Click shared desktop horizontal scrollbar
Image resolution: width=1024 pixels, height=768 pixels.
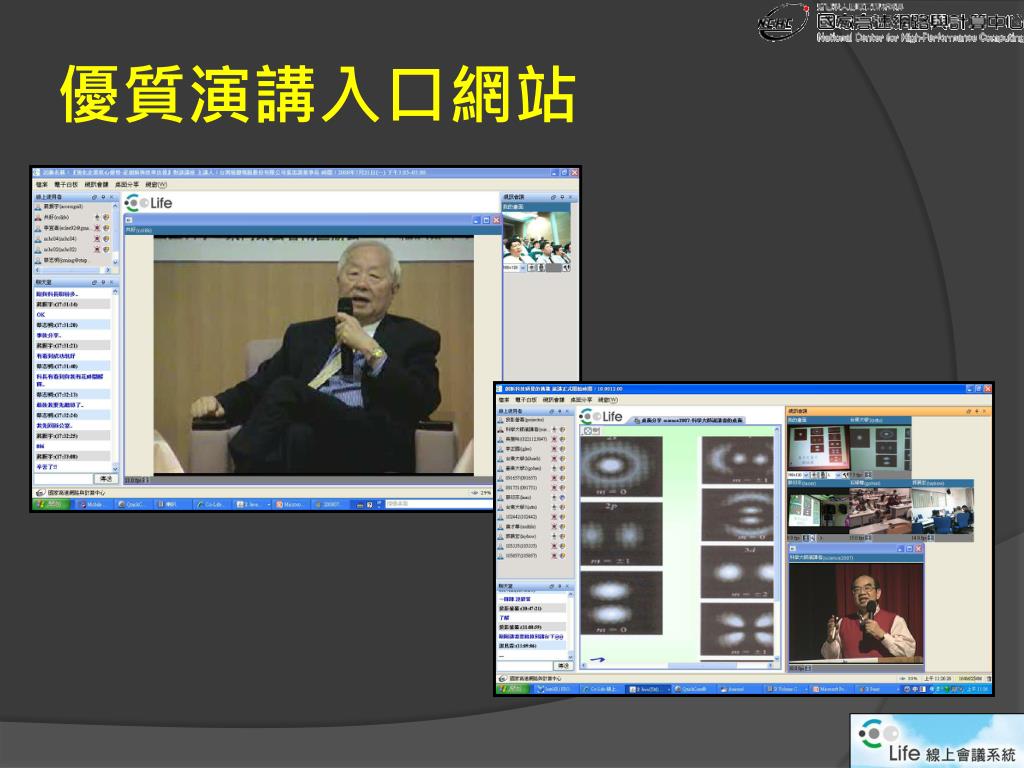tap(676, 665)
